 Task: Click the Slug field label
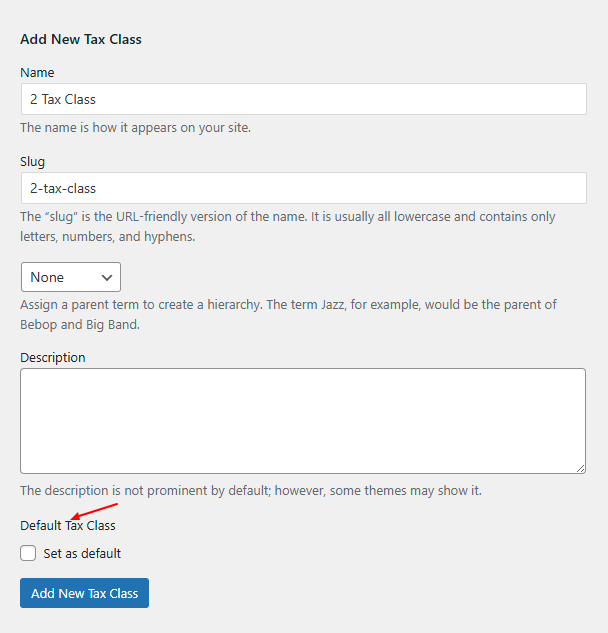[33, 162]
